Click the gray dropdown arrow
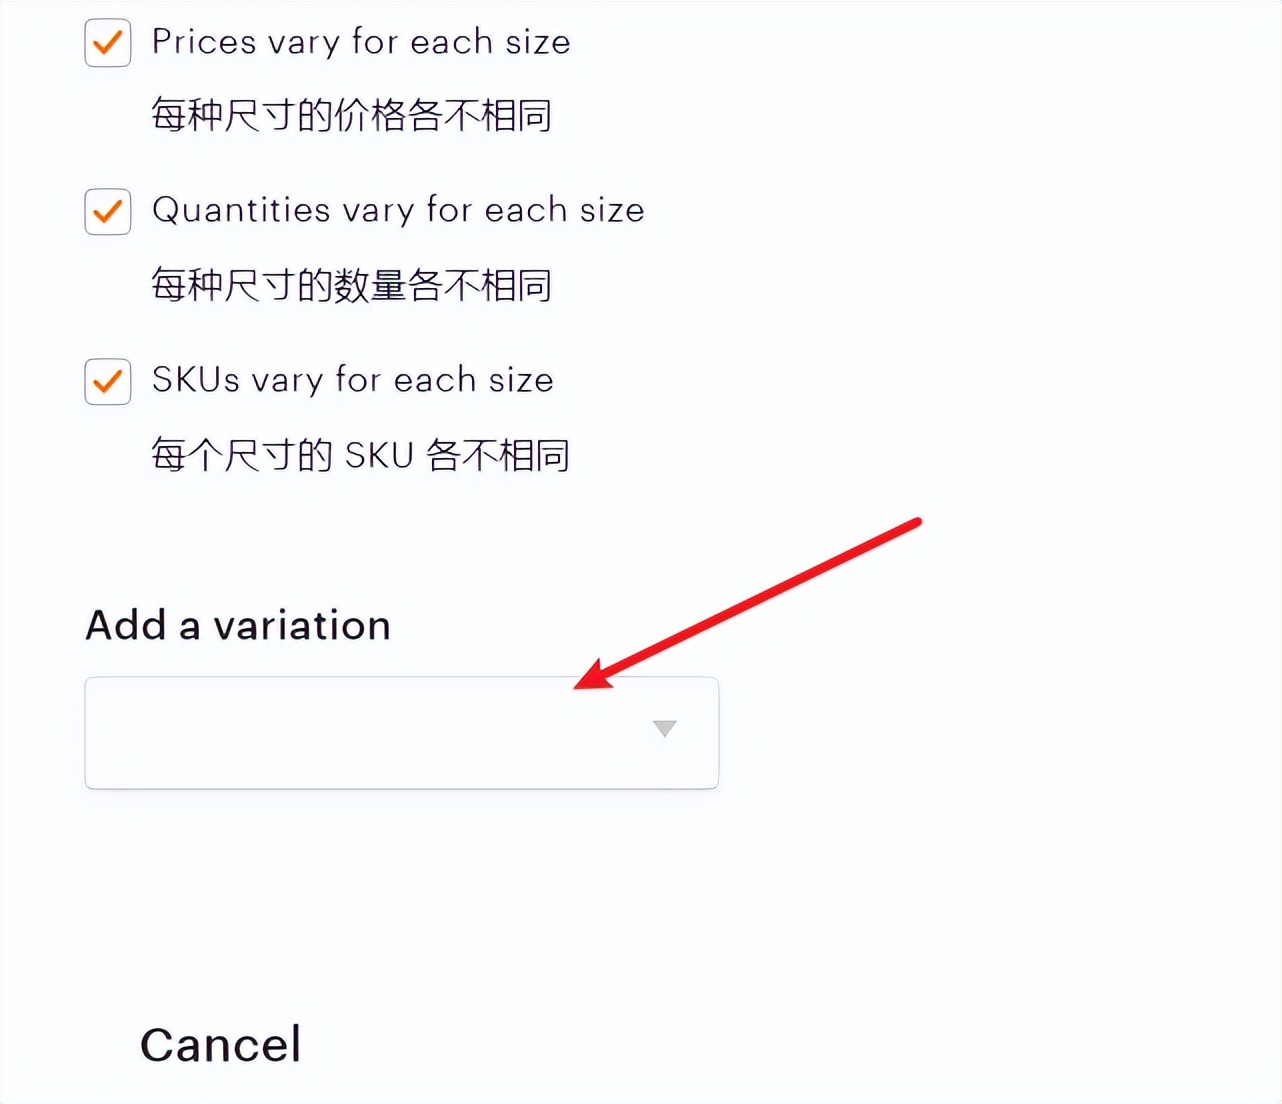Viewport: 1282px width, 1104px height. pyautogui.click(x=664, y=730)
